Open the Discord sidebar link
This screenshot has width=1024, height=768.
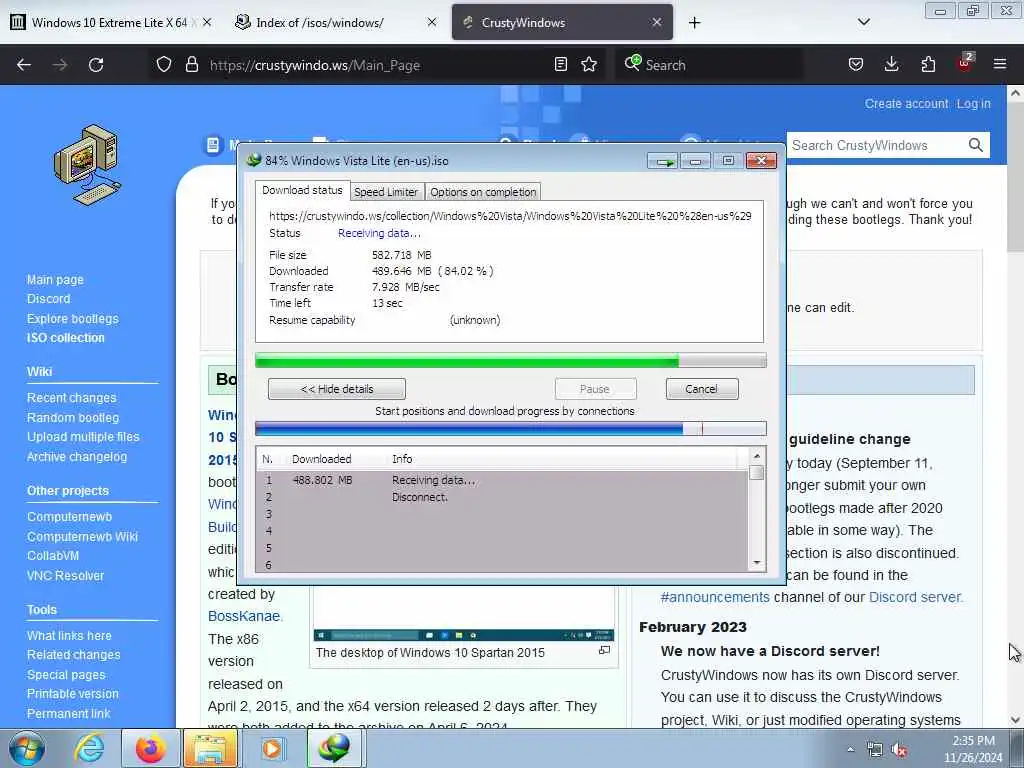point(48,298)
